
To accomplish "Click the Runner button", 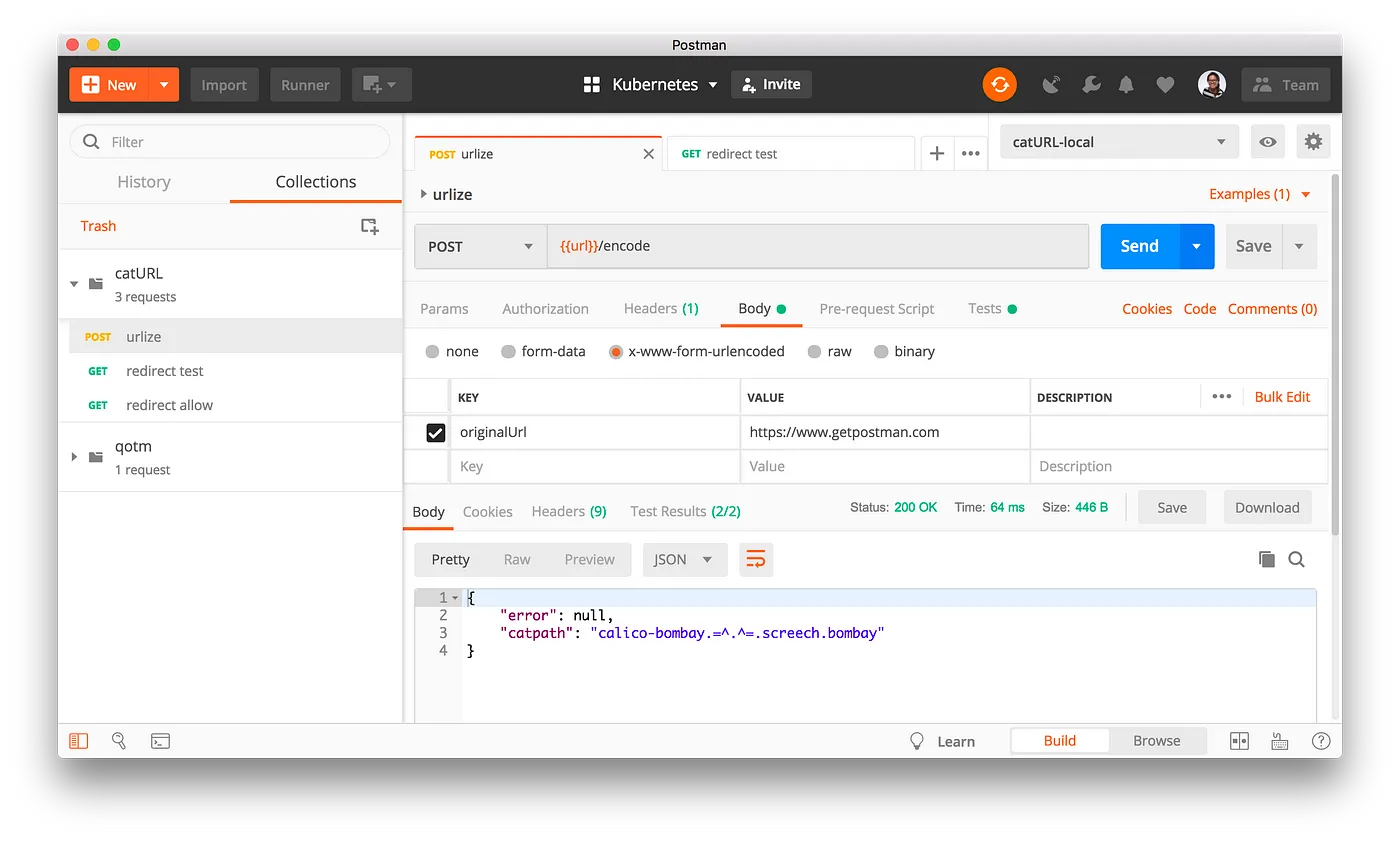I will click(305, 85).
